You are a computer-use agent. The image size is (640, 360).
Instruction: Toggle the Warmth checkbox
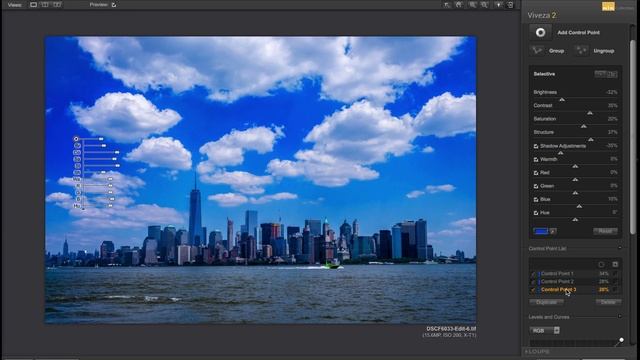[536, 160]
